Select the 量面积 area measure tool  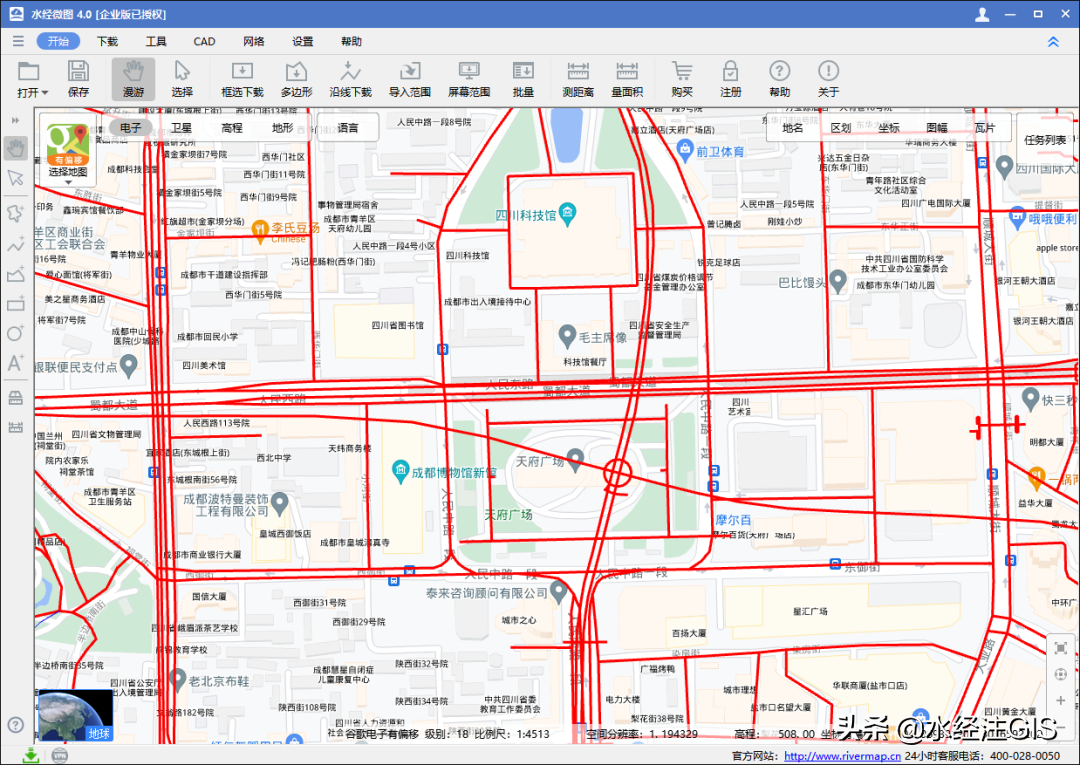(x=627, y=78)
